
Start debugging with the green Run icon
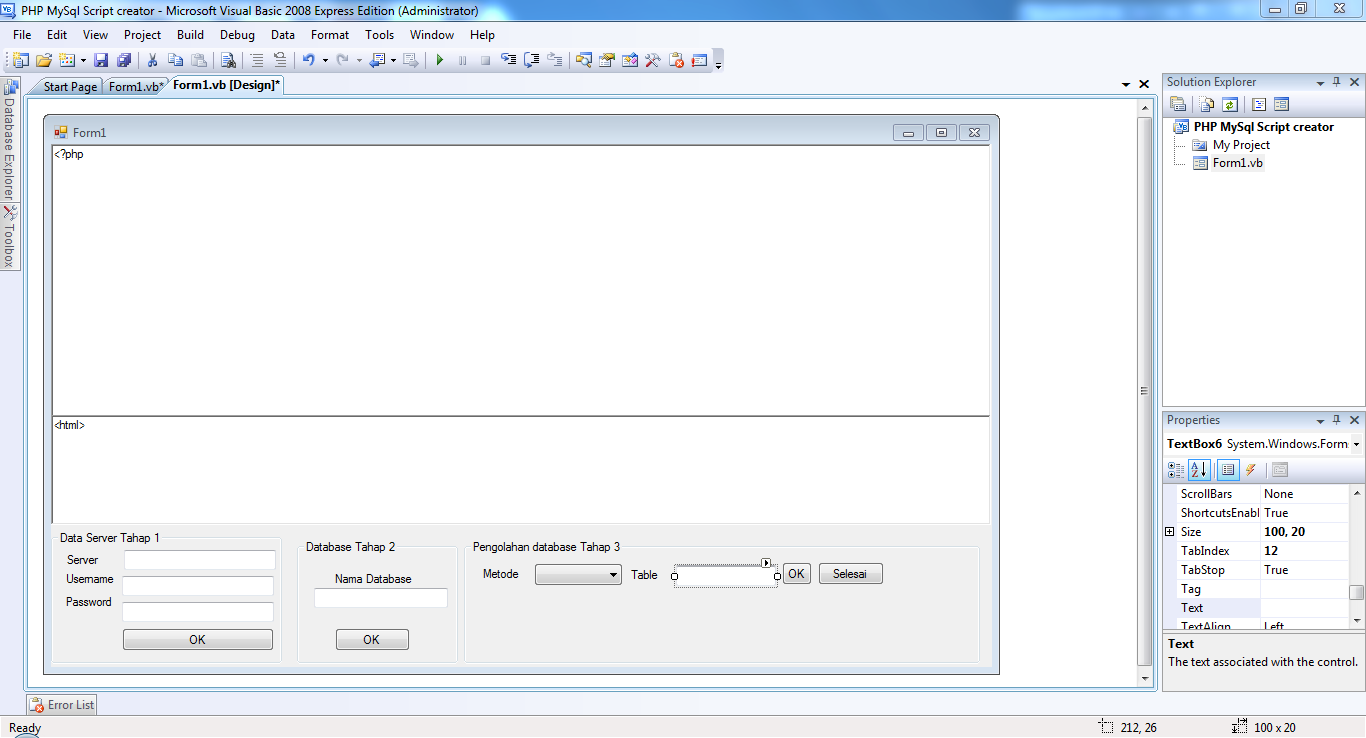tap(439, 60)
